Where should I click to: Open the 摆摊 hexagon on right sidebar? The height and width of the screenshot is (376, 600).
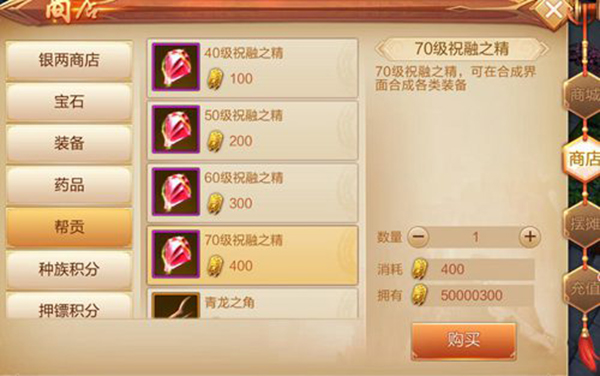pyautogui.click(x=583, y=224)
